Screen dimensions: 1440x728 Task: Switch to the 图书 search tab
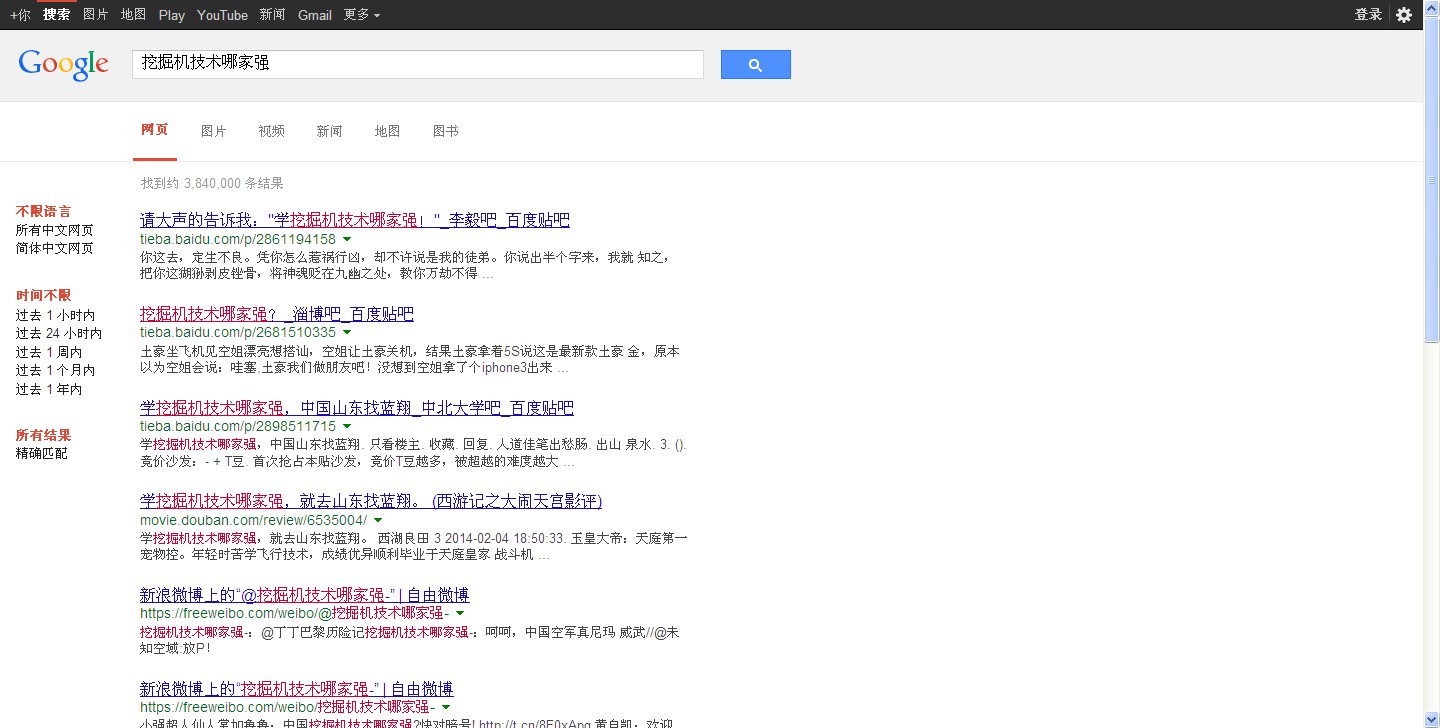(445, 131)
